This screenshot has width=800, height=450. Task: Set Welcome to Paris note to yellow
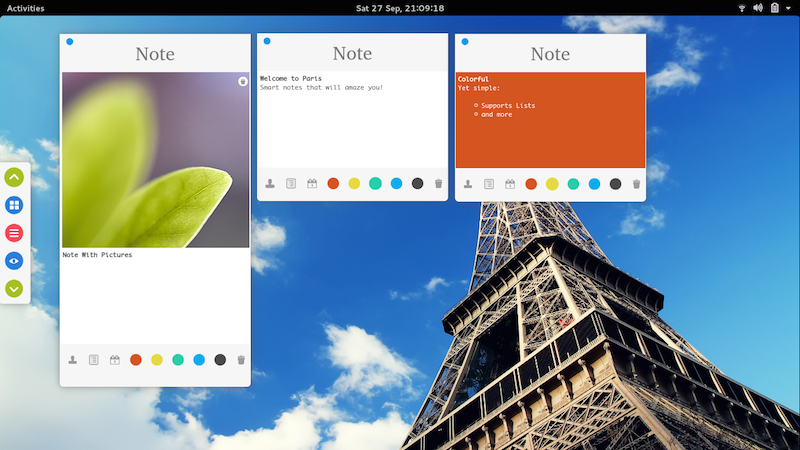click(x=354, y=183)
